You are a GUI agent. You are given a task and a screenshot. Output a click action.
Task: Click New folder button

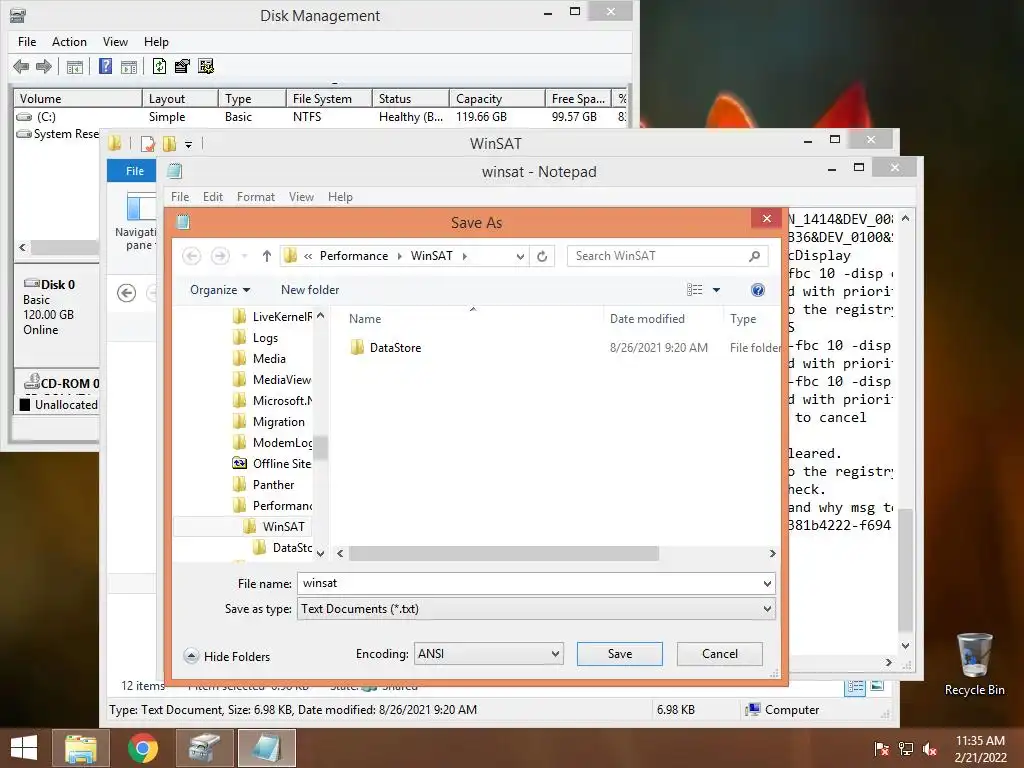310,290
